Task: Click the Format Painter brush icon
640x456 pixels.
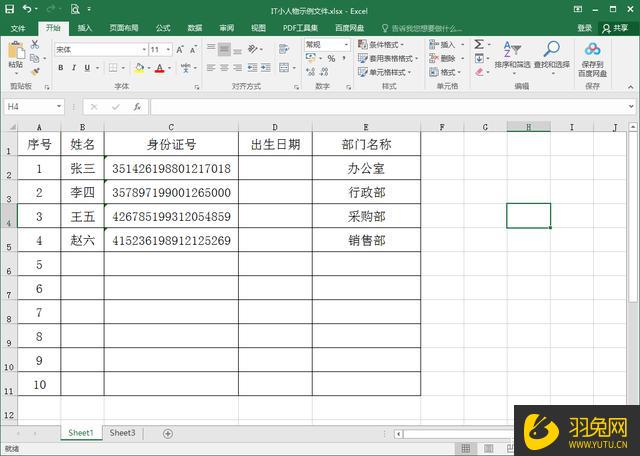Action: (x=35, y=72)
